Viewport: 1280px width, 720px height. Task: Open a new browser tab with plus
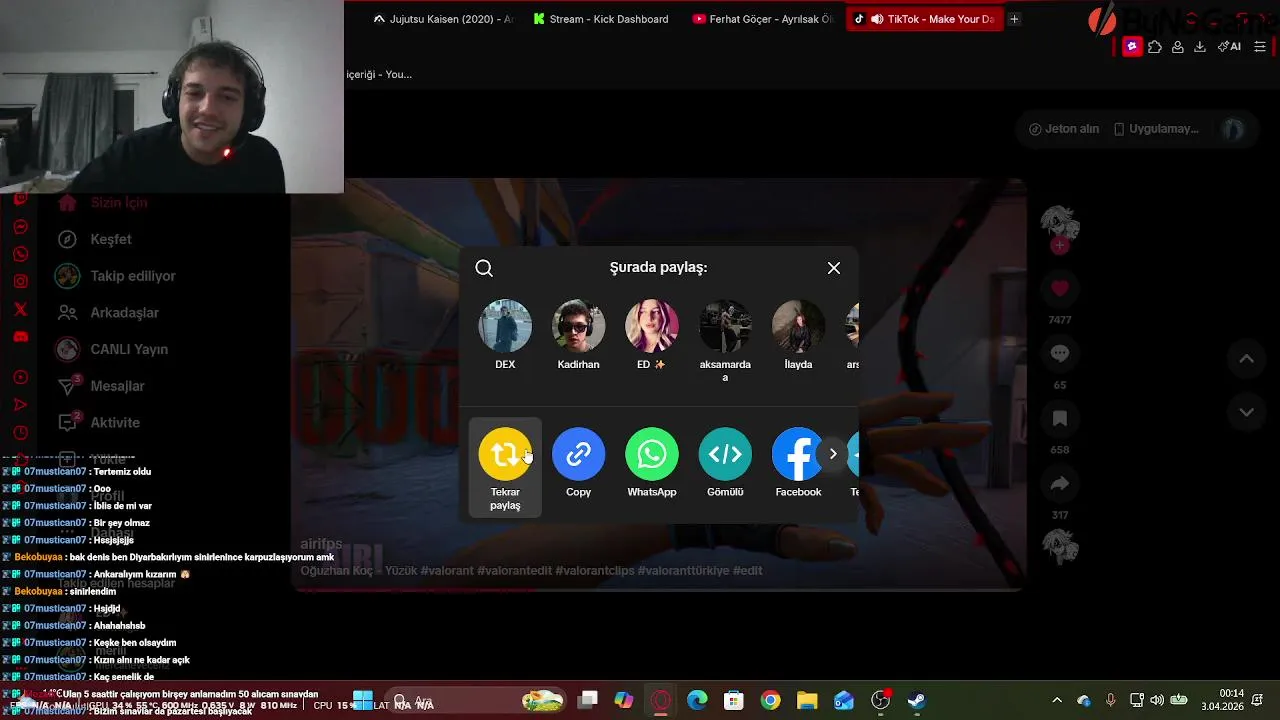point(1014,19)
